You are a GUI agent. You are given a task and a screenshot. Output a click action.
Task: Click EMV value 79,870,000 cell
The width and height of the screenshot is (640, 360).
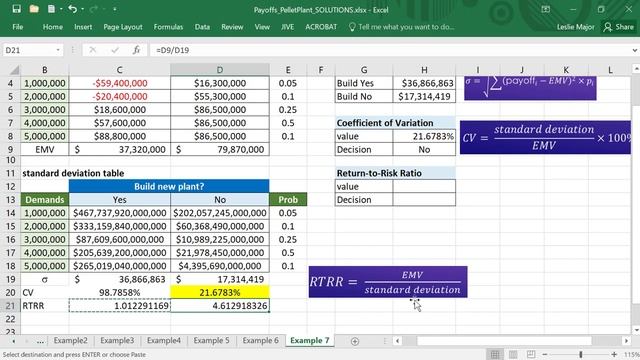(220, 149)
